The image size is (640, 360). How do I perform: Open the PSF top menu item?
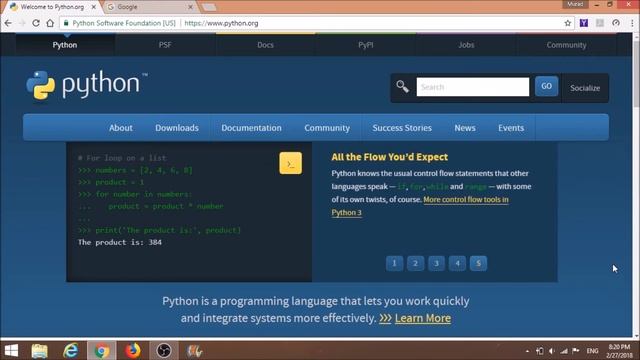point(165,45)
